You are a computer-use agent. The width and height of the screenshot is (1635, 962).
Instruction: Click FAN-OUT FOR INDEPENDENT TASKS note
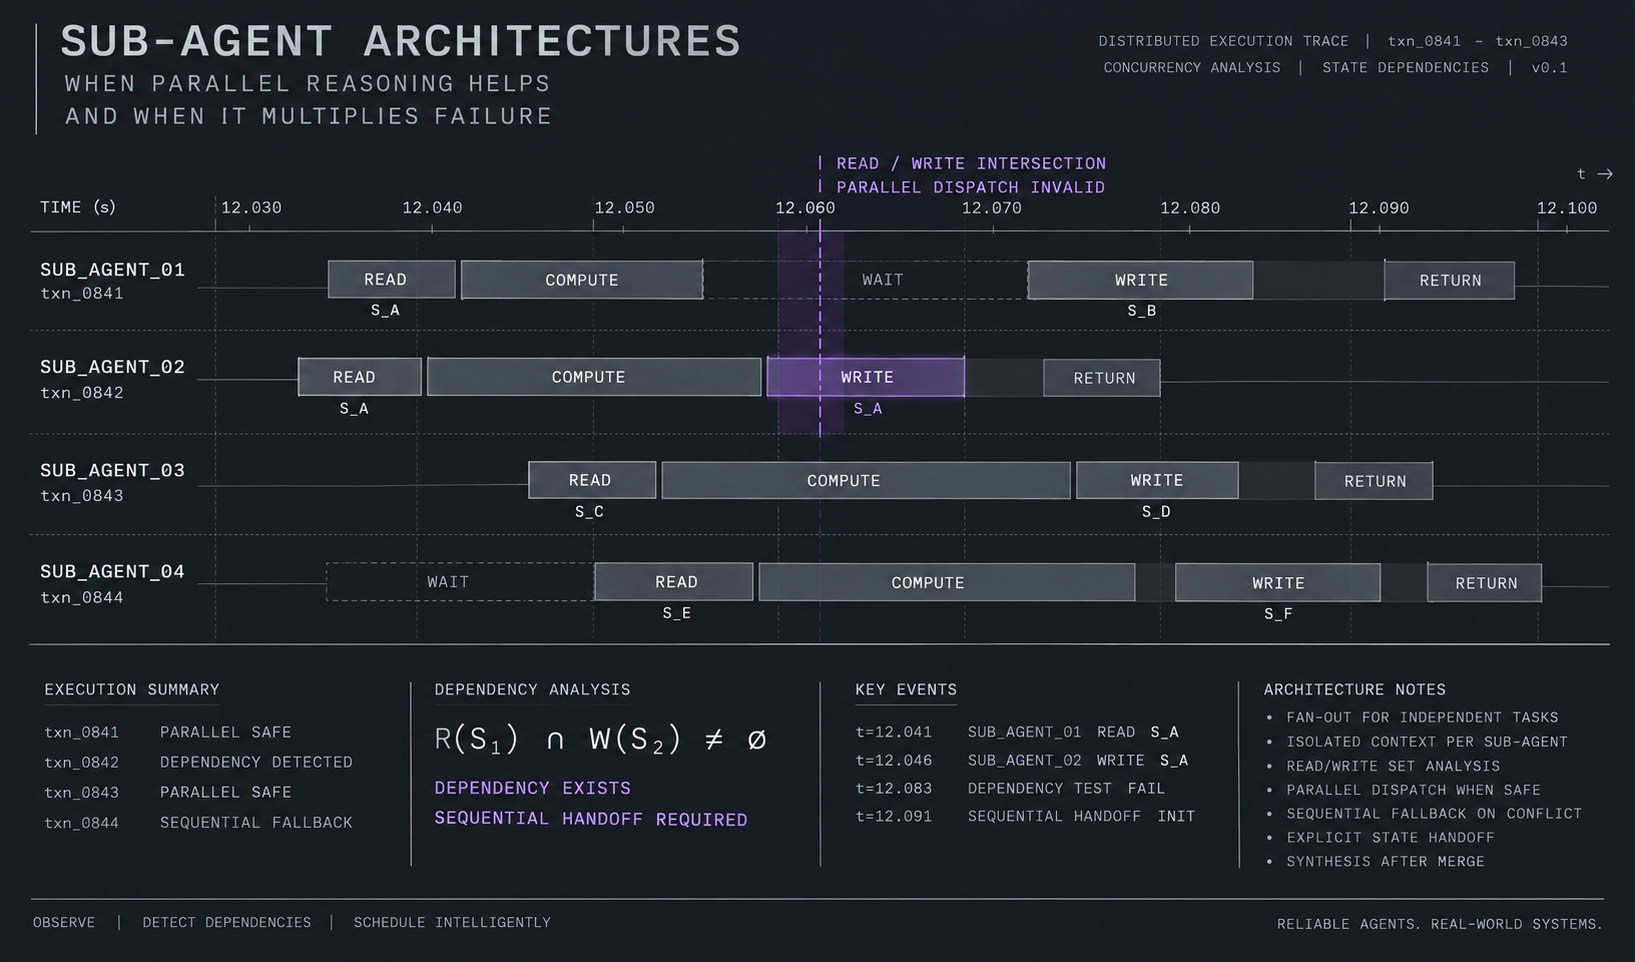[1422, 717]
